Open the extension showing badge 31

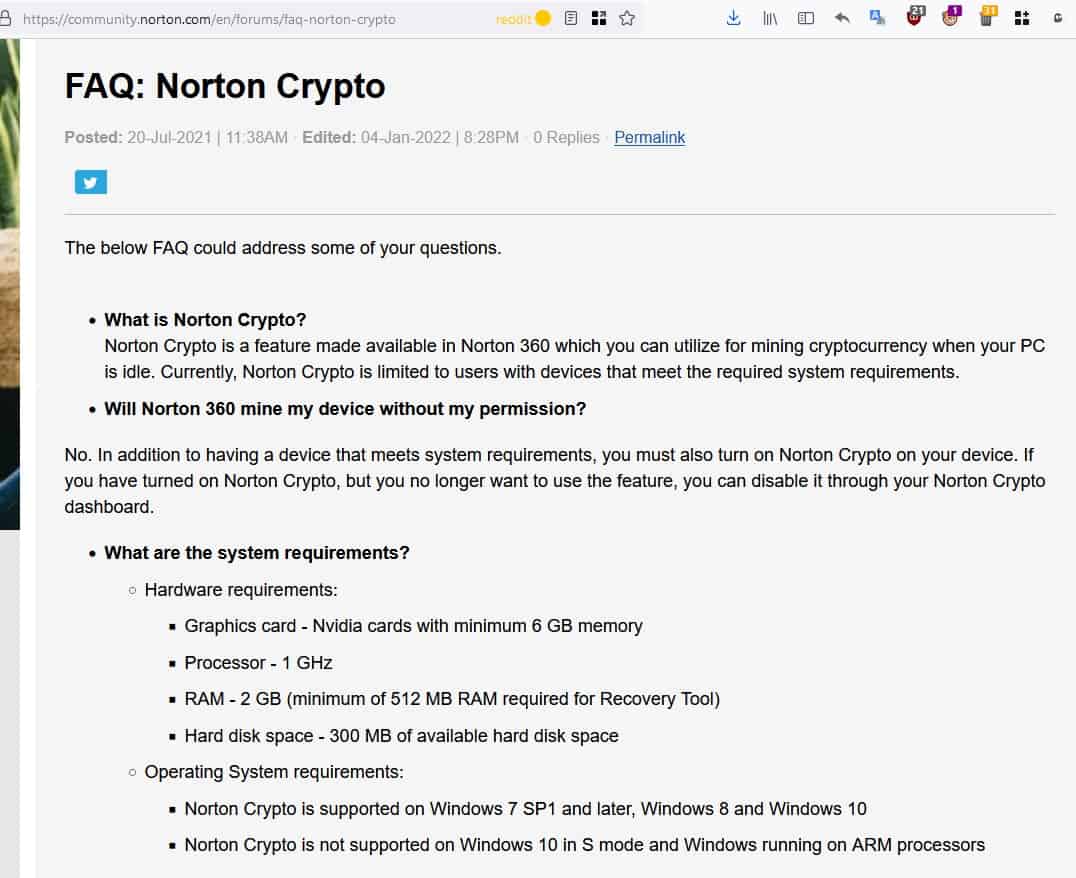[x=987, y=18]
